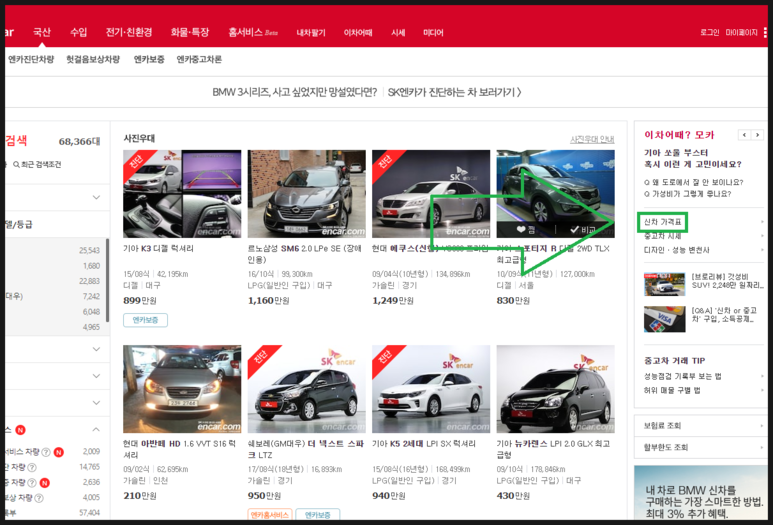Open 신차 가격표 link
This screenshot has width=773, height=525.
(663, 222)
